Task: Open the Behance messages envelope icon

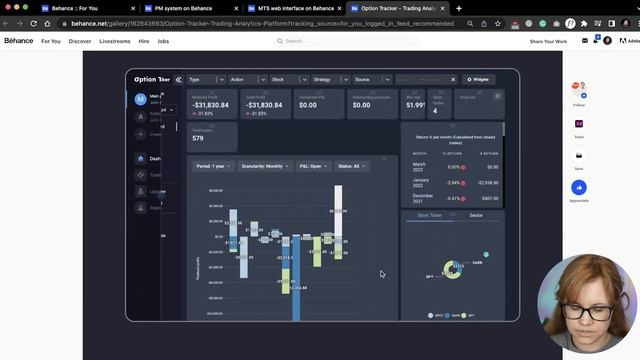Action: [x=585, y=41]
